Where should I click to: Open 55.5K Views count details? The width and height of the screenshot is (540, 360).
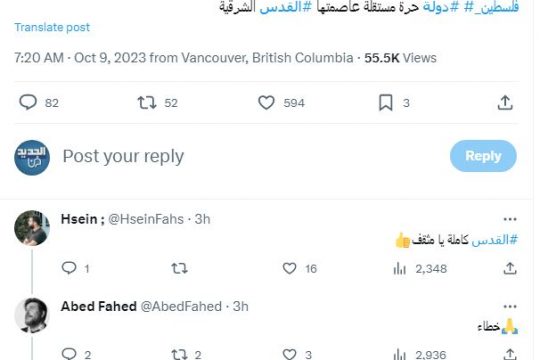click(401, 58)
